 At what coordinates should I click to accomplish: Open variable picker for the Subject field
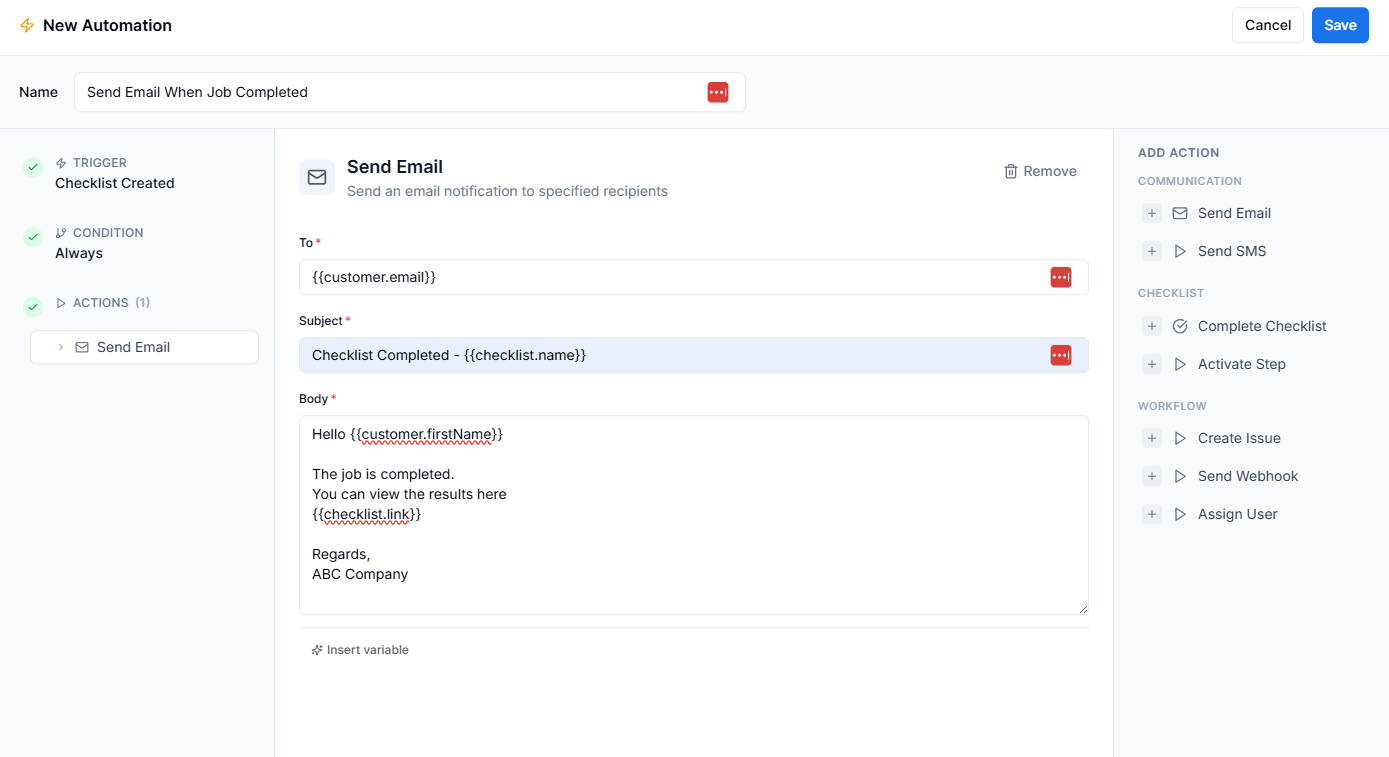[x=1061, y=355]
